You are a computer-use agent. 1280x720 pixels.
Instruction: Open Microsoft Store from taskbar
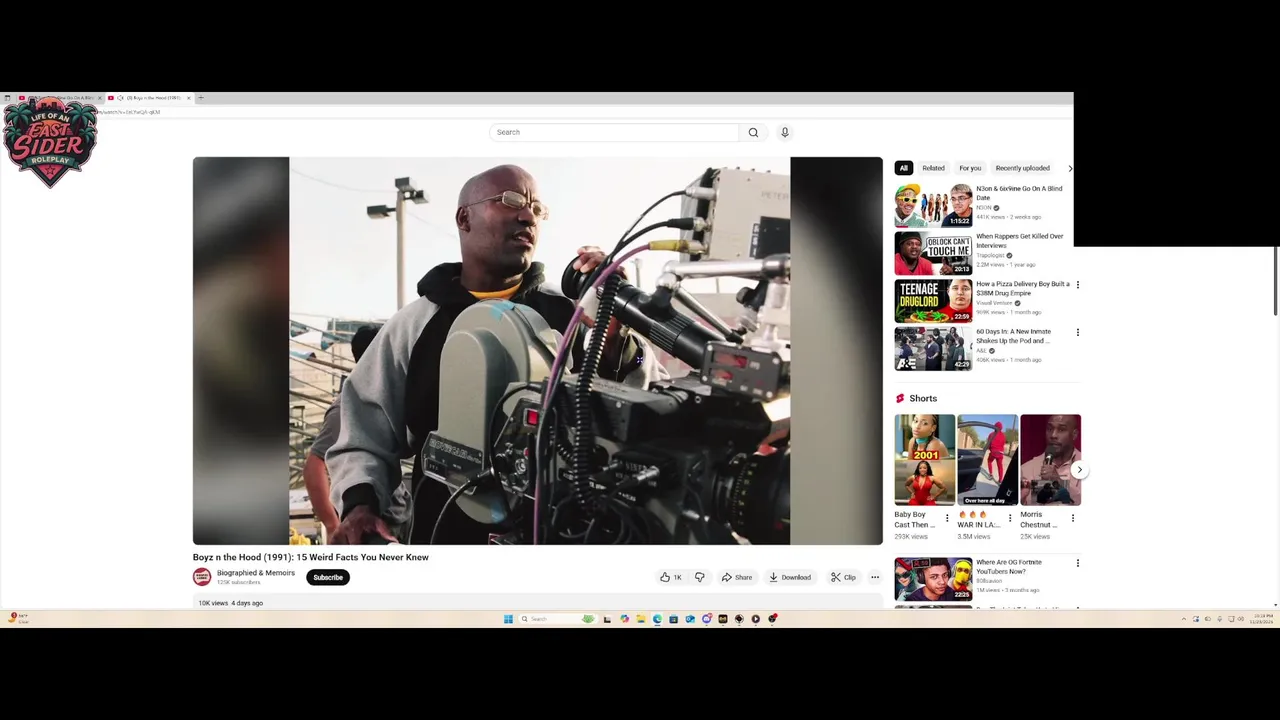(673, 619)
